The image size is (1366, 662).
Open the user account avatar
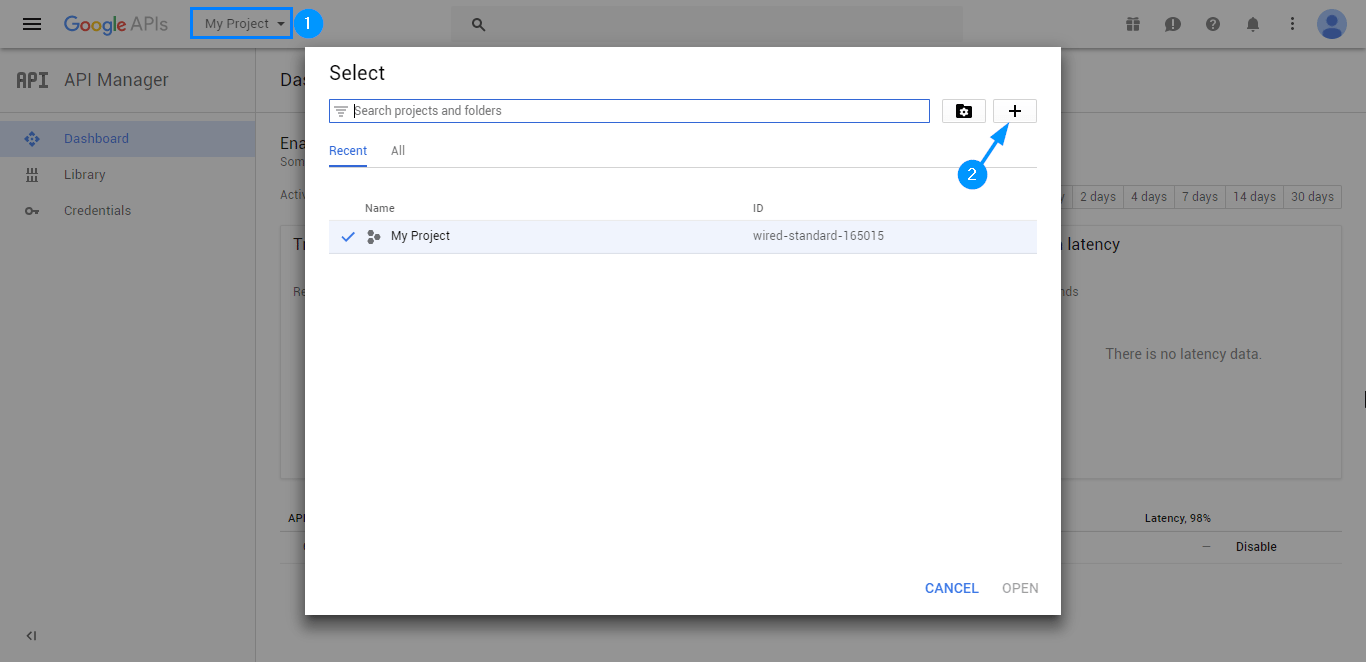click(x=1332, y=24)
